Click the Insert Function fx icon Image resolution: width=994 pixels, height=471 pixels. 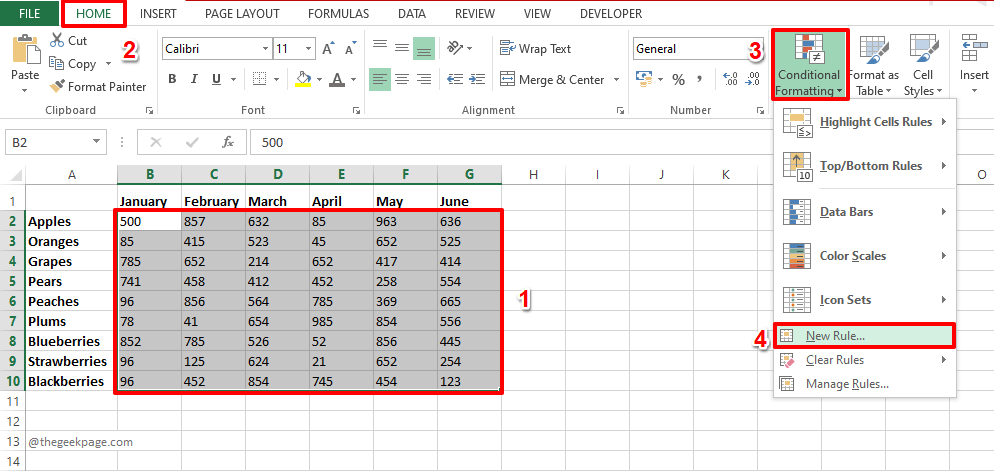(x=228, y=142)
